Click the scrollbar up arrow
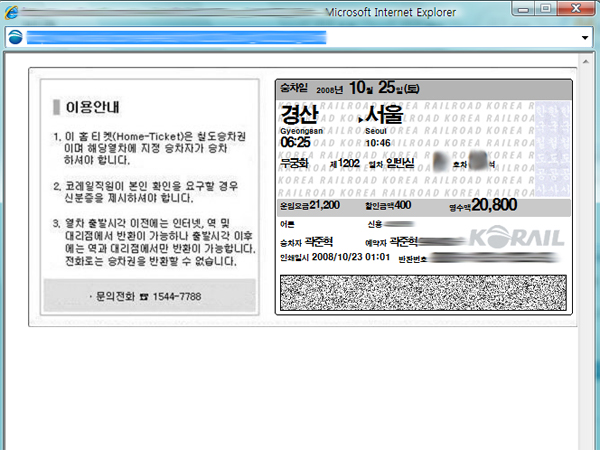The width and height of the screenshot is (600, 450). tap(586, 61)
